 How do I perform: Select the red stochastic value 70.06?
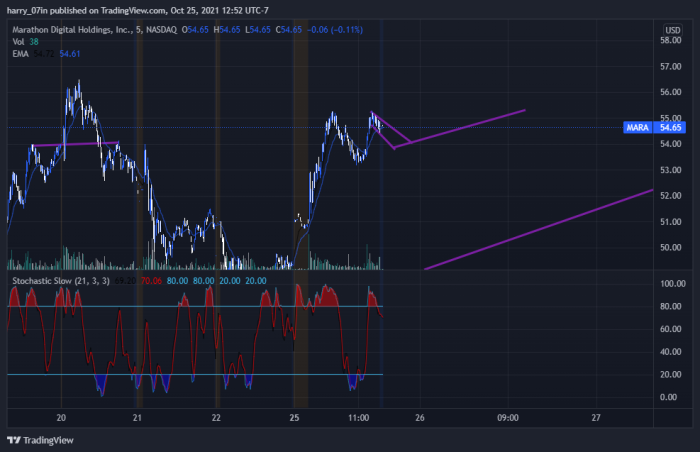tap(151, 281)
